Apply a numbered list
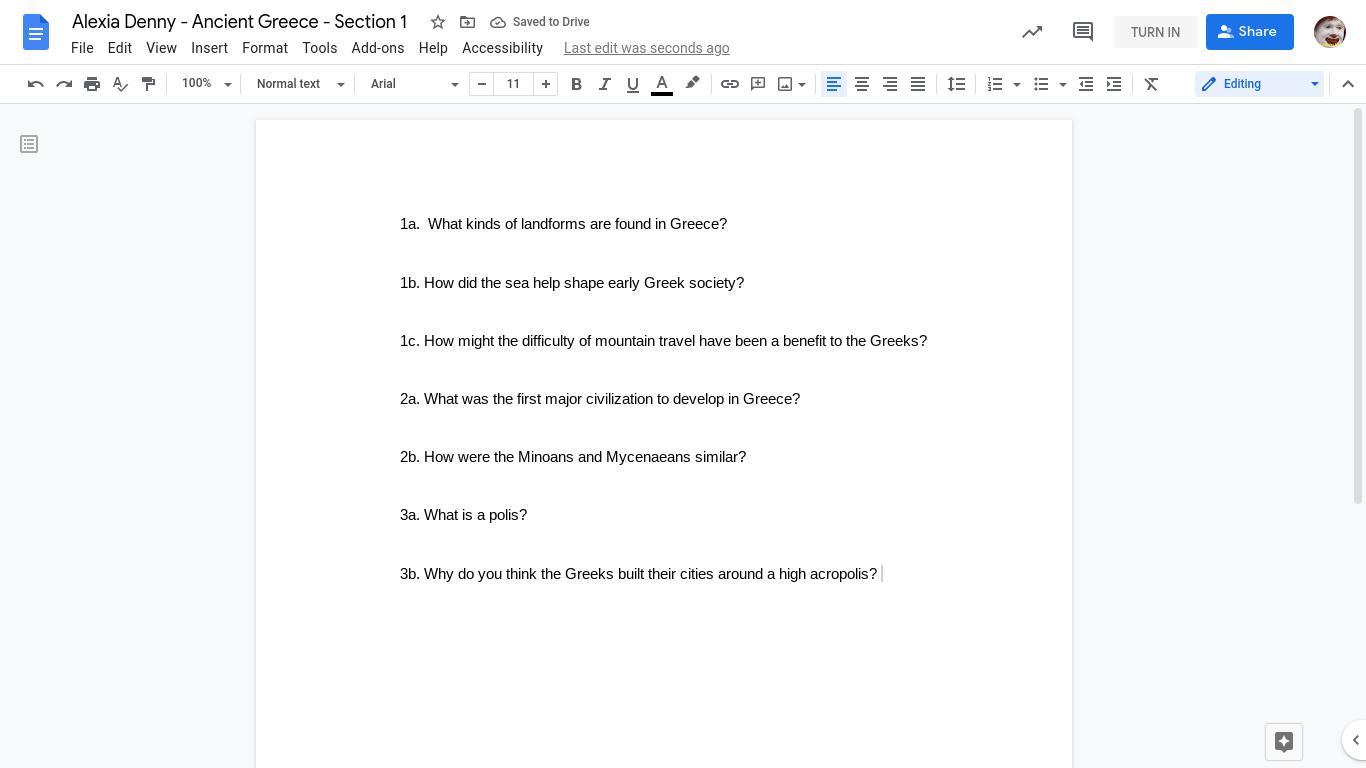This screenshot has width=1366, height=768. (995, 84)
